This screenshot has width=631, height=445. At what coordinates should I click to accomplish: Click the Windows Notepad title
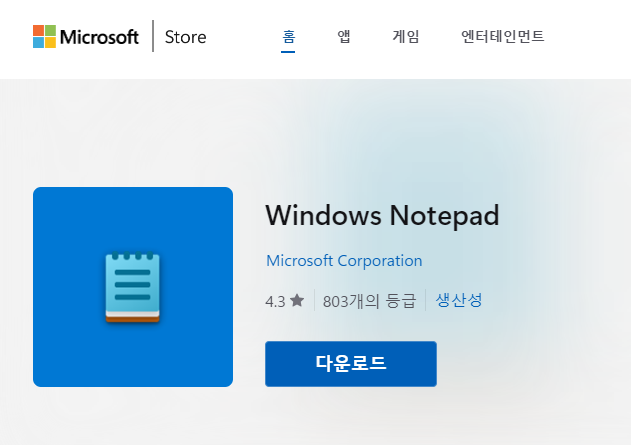[382, 216]
